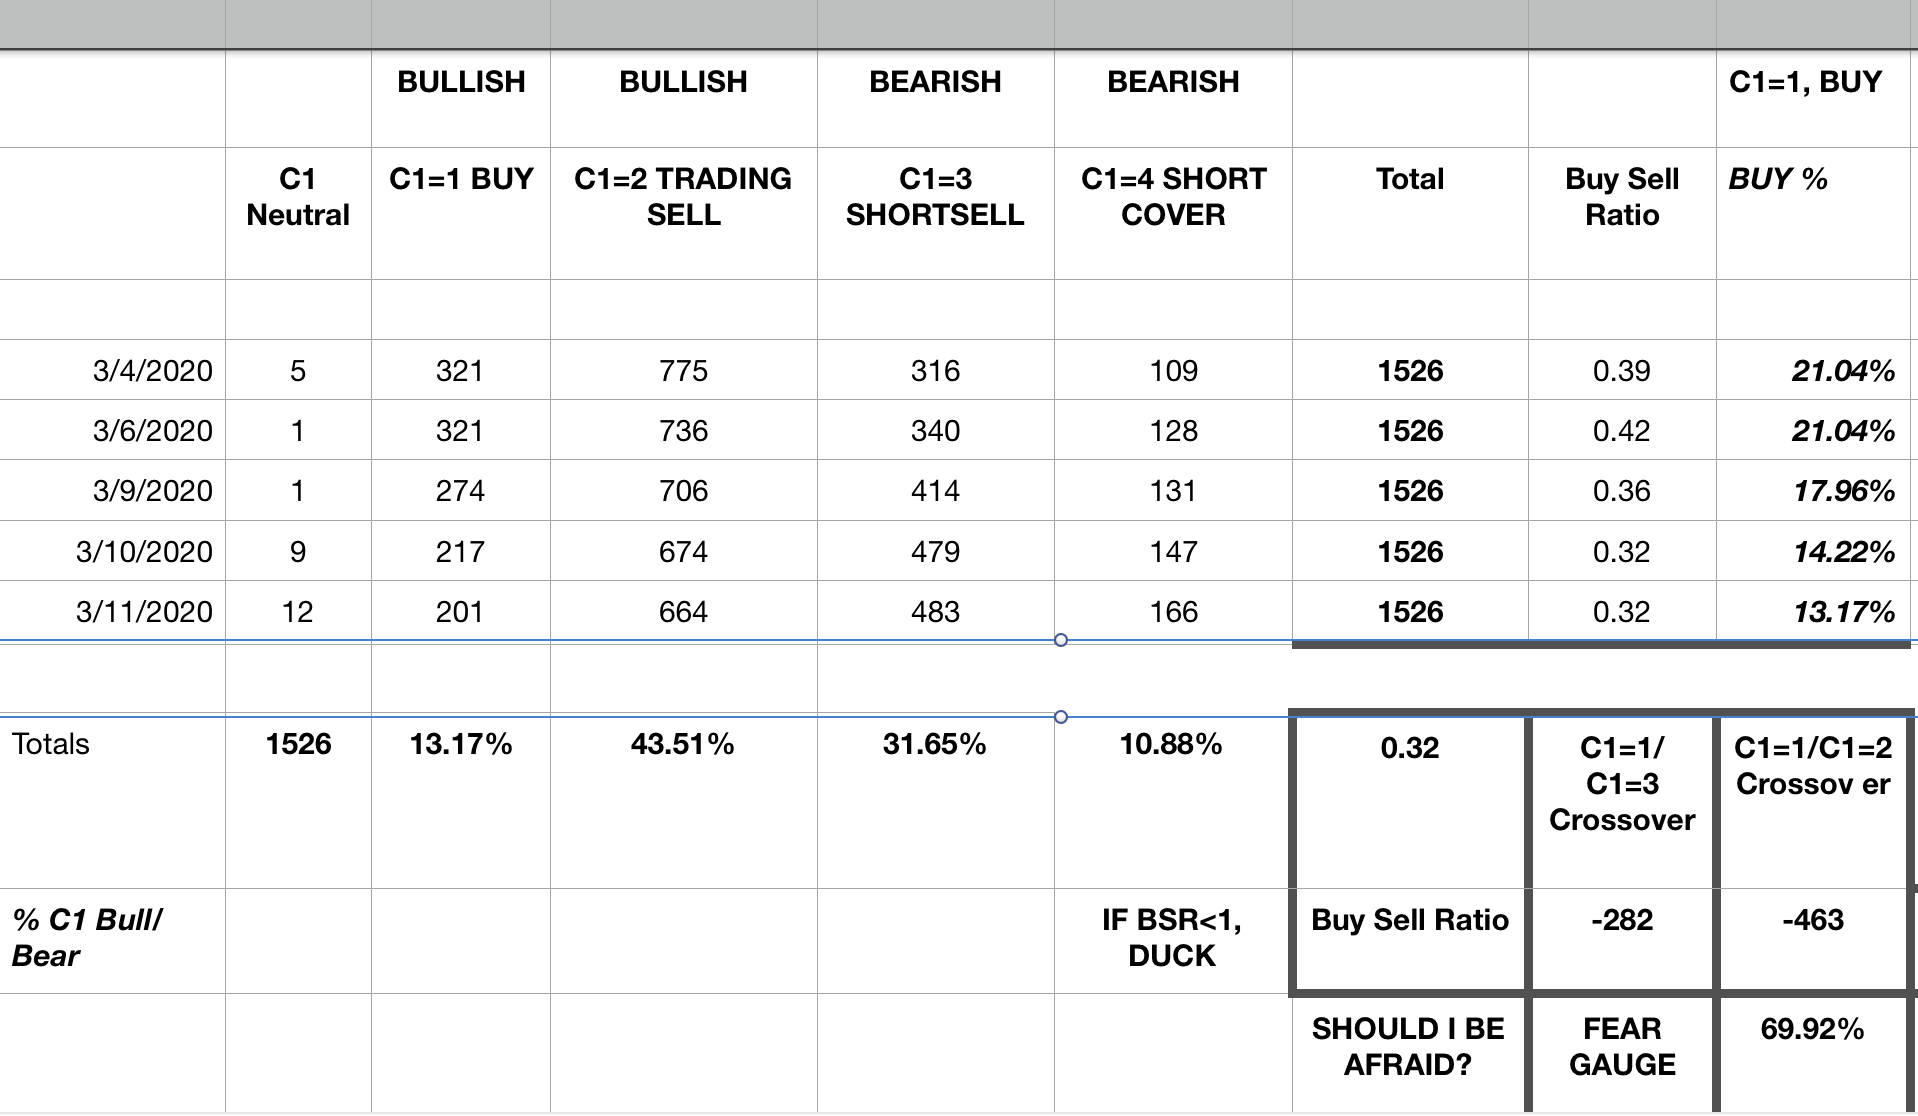Select the C1 Neutral header cell
This screenshot has height=1116, width=1918.
(298, 197)
